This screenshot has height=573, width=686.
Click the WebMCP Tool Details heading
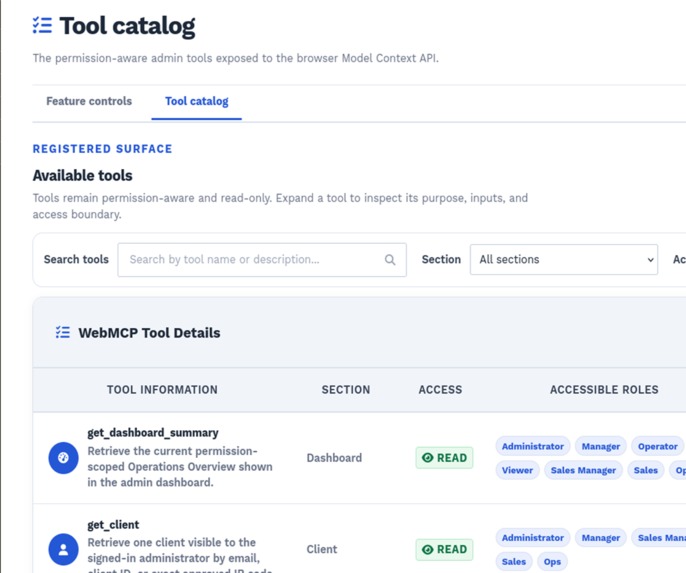click(x=149, y=333)
